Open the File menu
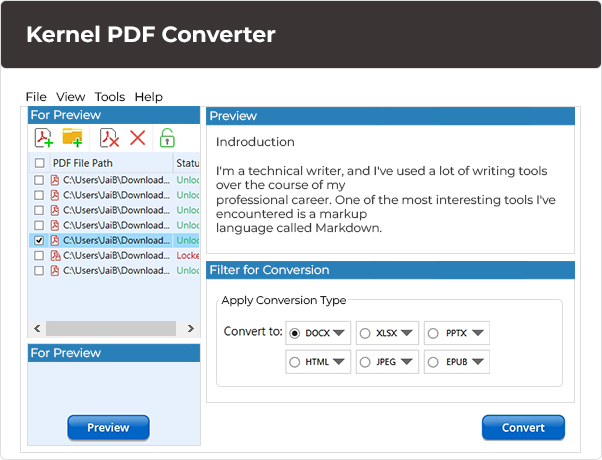Image resolution: width=602 pixels, height=460 pixels. pyautogui.click(x=36, y=97)
